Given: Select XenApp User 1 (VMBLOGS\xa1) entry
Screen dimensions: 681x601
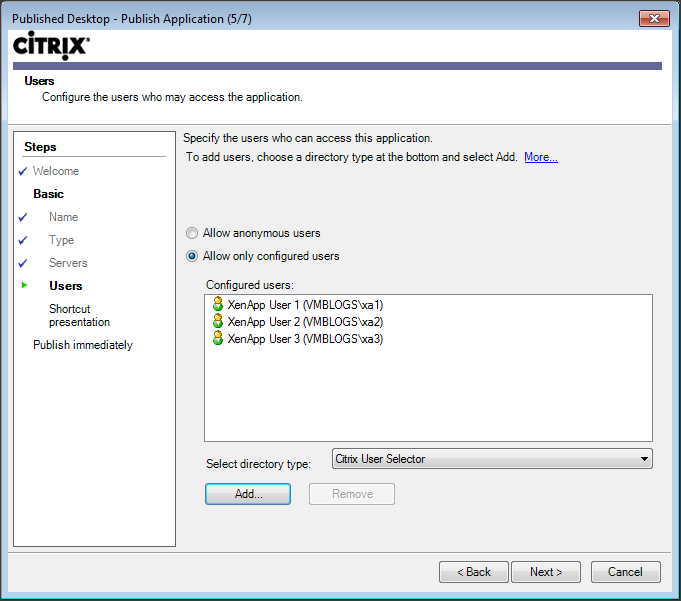Looking at the screenshot, I should [x=305, y=305].
